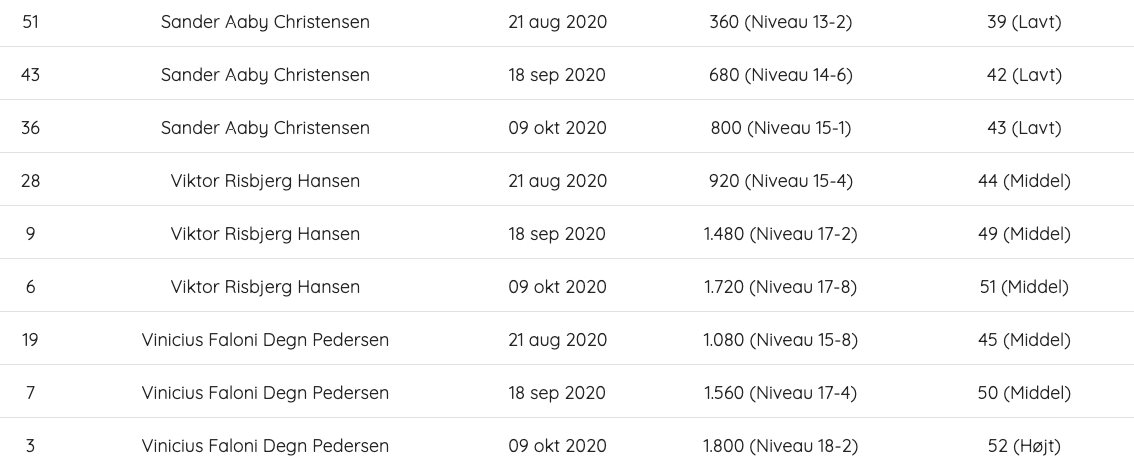Click 920 (Niveau 15-4) value
1134x469 pixels.
[780, 181]
